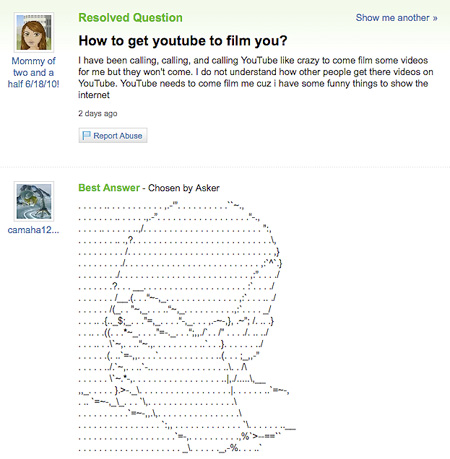Click the question title about youtube filming

[x=183, y=41]
